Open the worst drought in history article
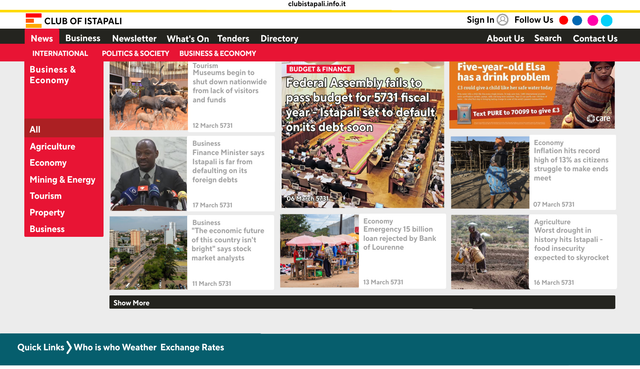 (x=571, y=244)
